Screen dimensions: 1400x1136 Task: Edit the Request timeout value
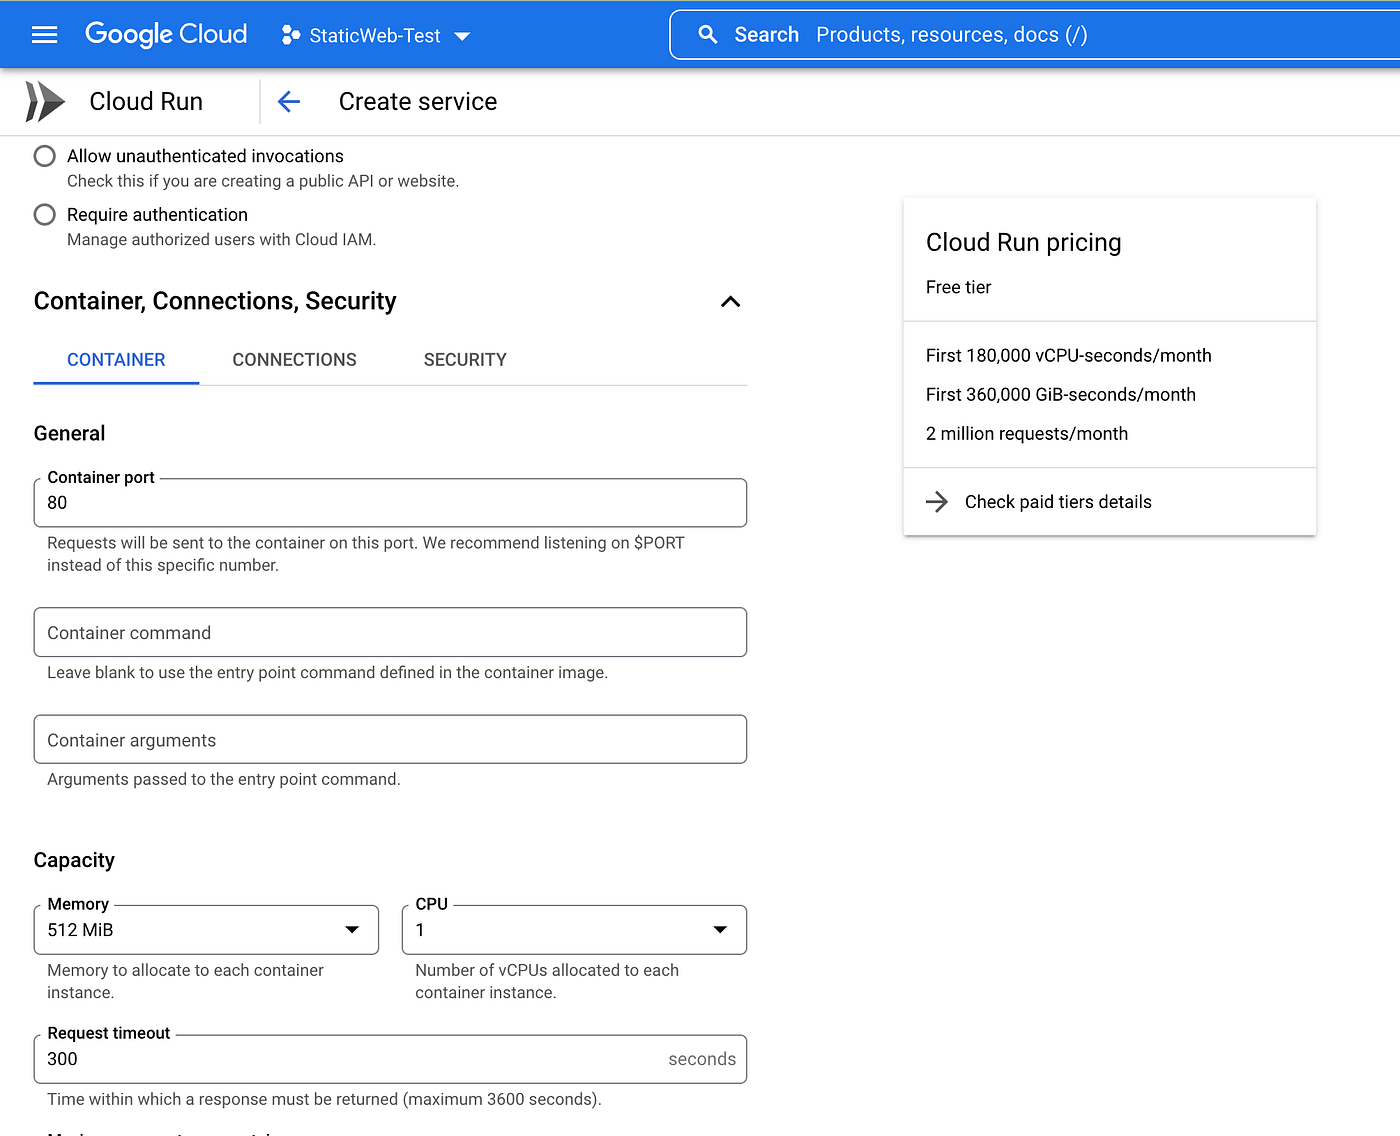[x=350, y=1059]
